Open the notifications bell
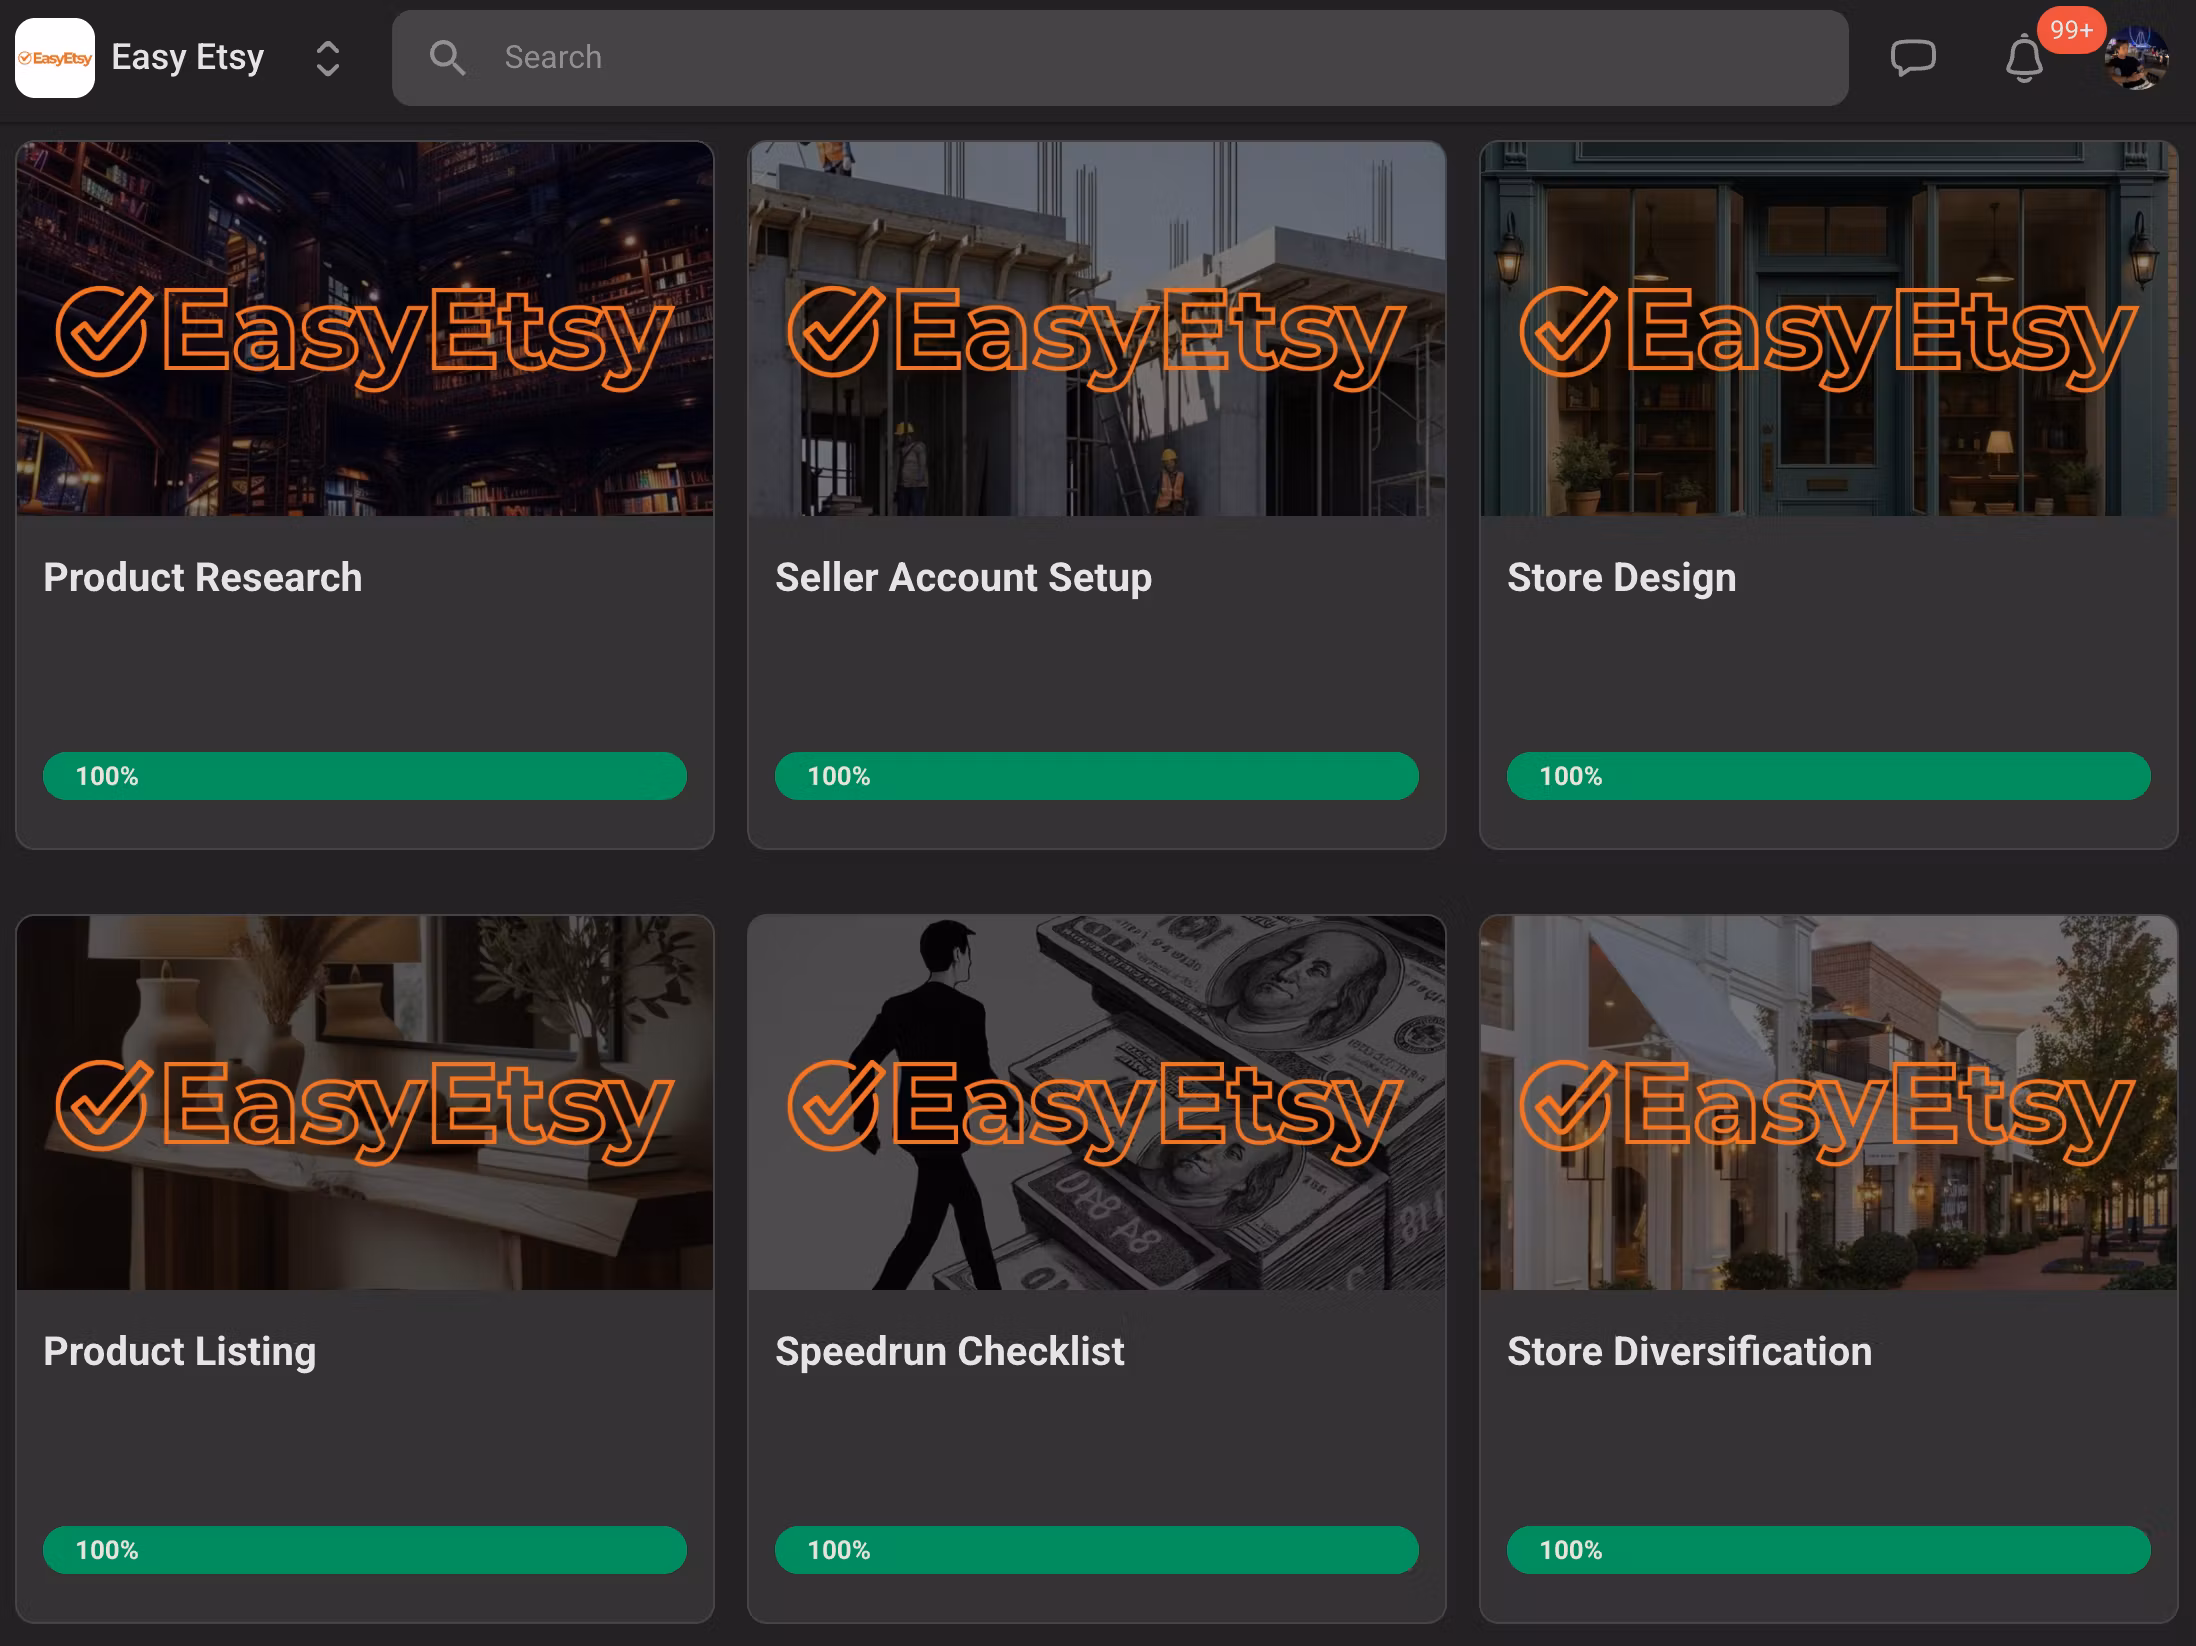 click(x=2024, y=58)
